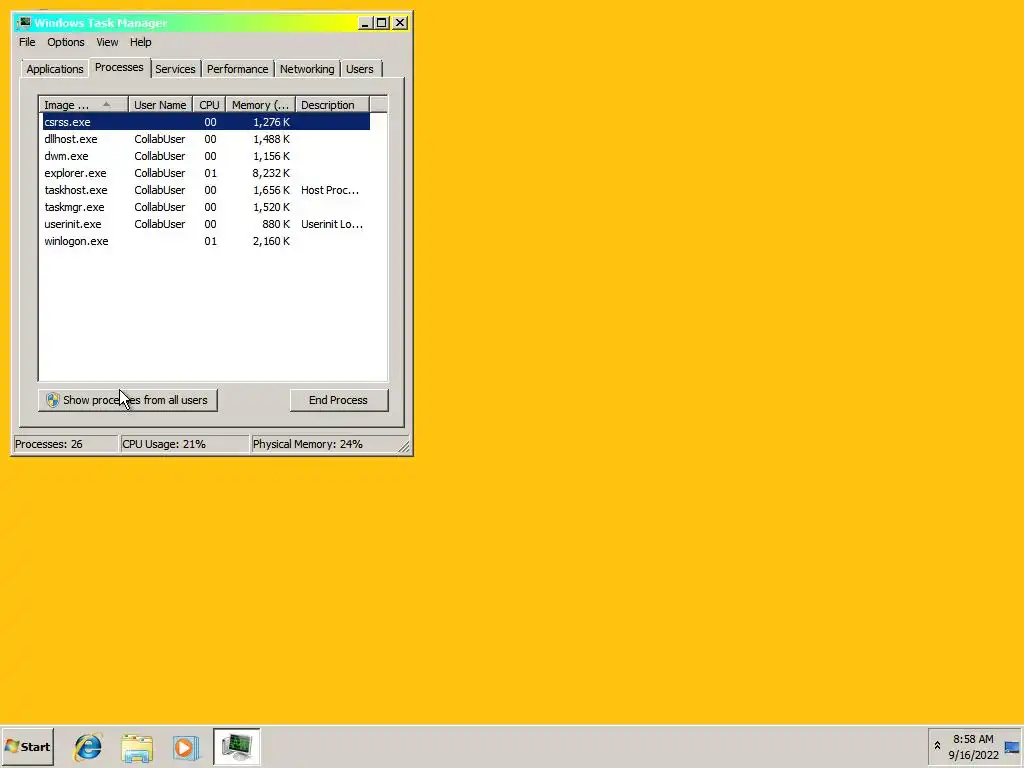Image resolution: width=1024 pixels, height=768 pixels.
Task: Show hidden icons arrow in system tray
Action: coord(937,746)
